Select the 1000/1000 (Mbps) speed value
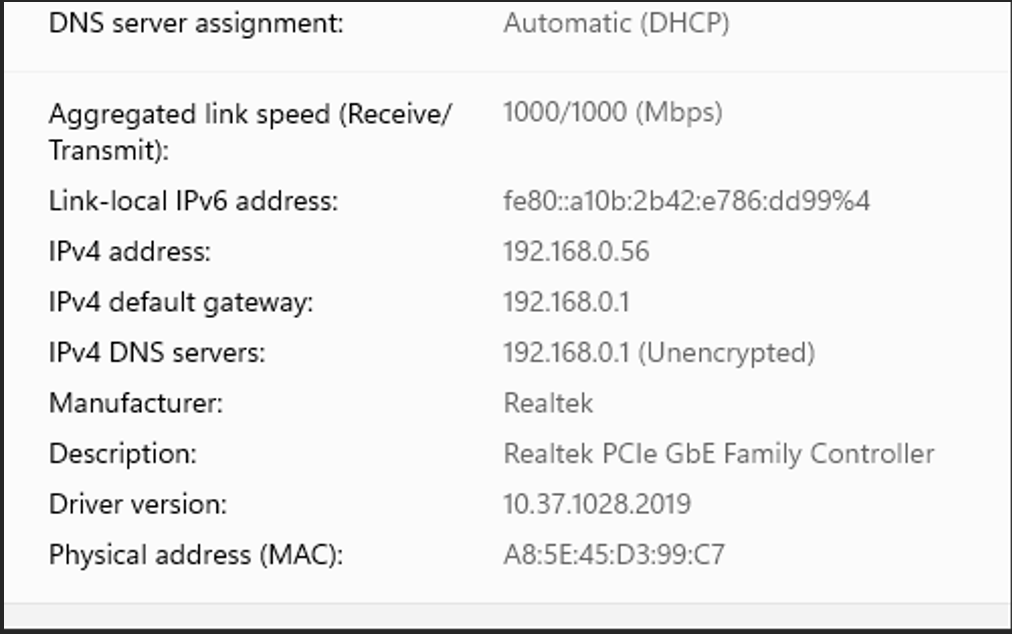The image size is (1012, 634). pos(612,112)
